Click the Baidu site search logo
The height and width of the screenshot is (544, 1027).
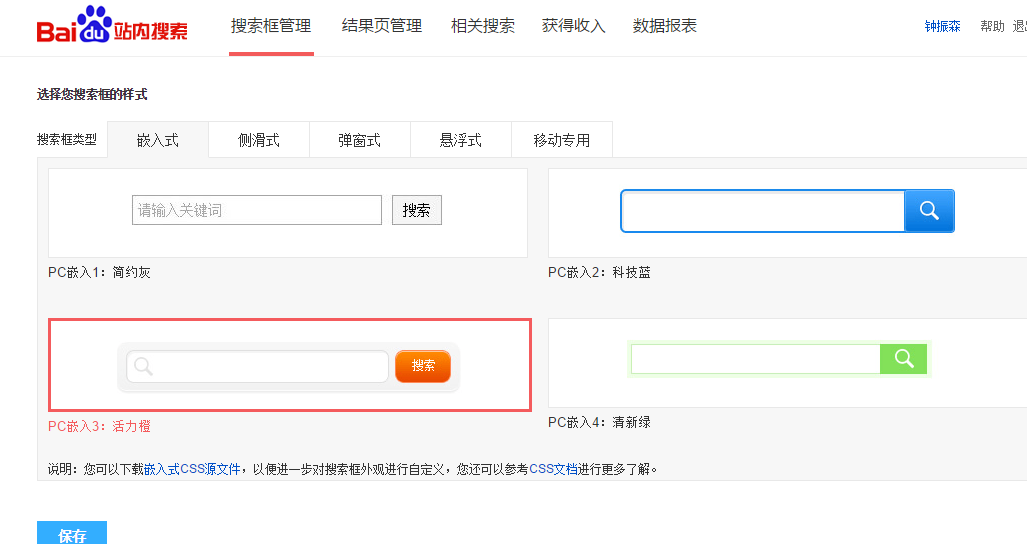112,26
